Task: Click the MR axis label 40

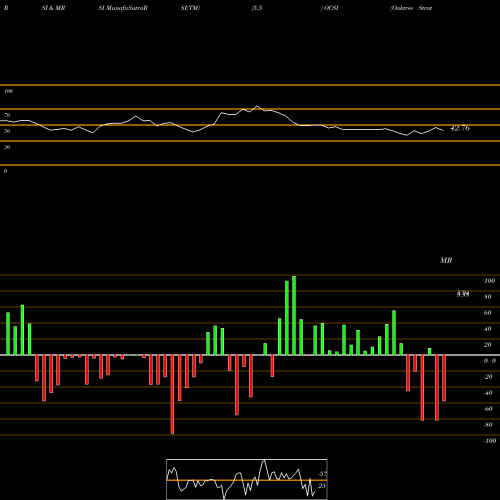Action: (488, 329)
